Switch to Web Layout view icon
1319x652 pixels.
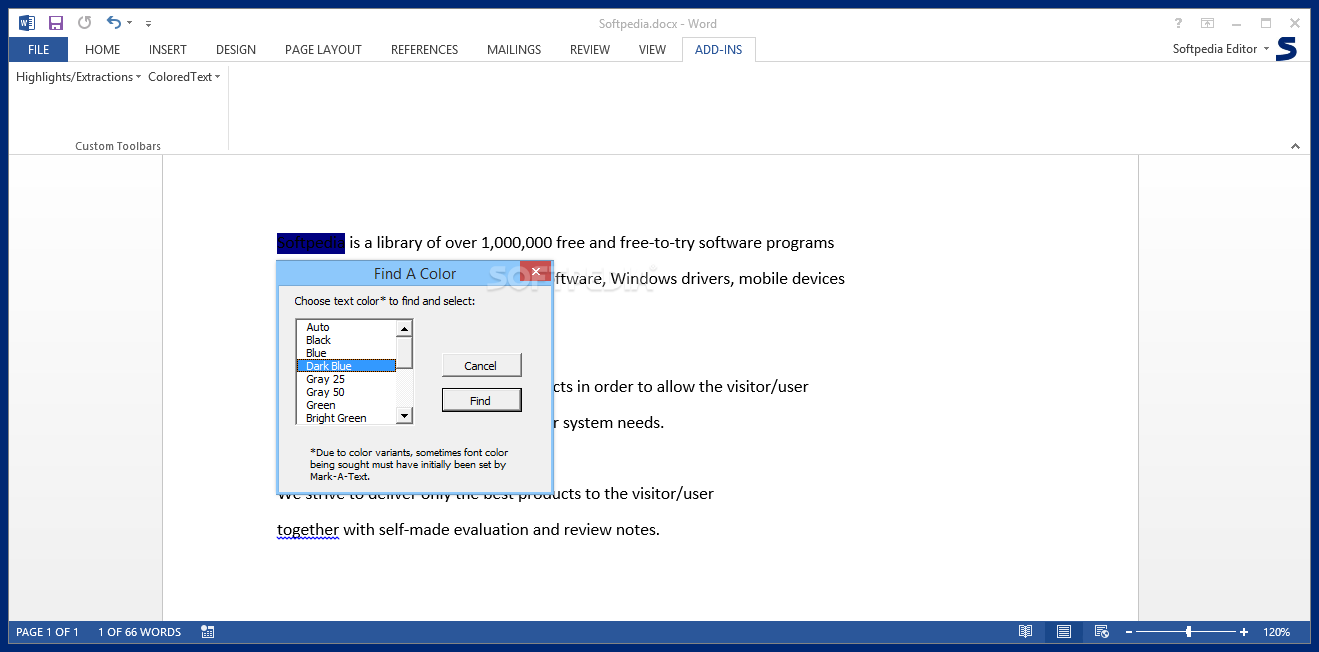pos(1101,632)
